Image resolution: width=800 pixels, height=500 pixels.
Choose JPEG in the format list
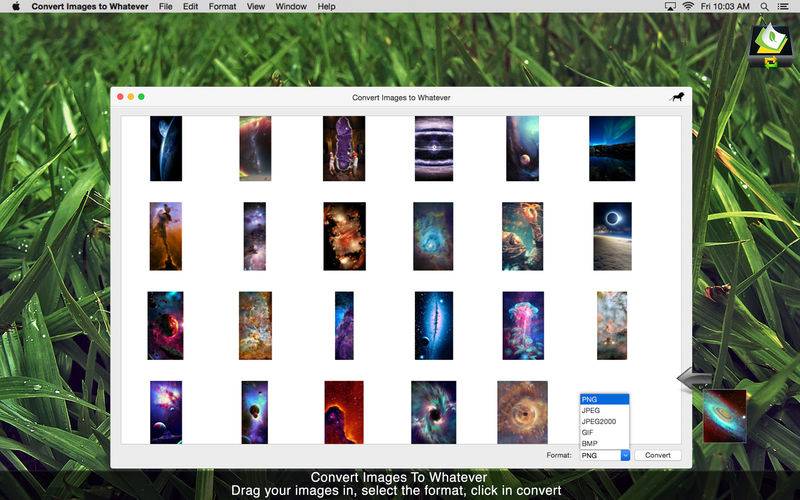pos(605,410)
